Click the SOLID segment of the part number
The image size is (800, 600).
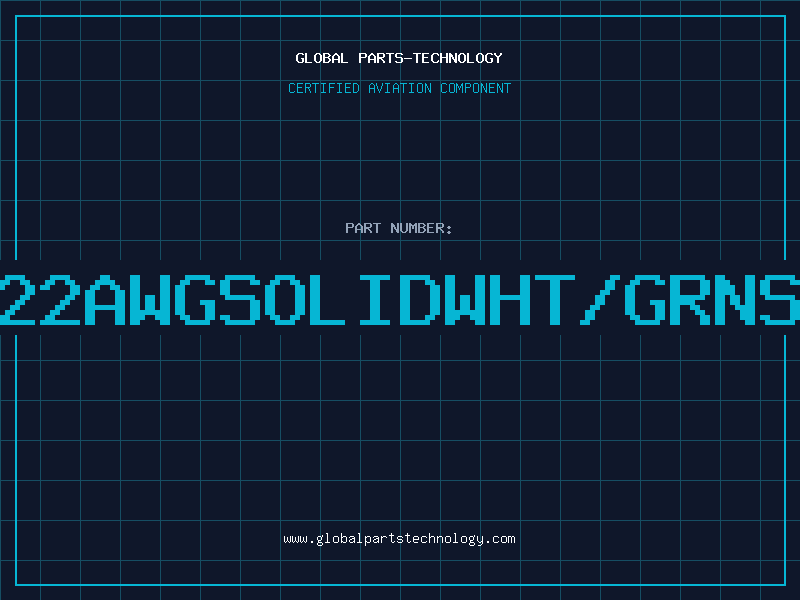tap(332, 298)
